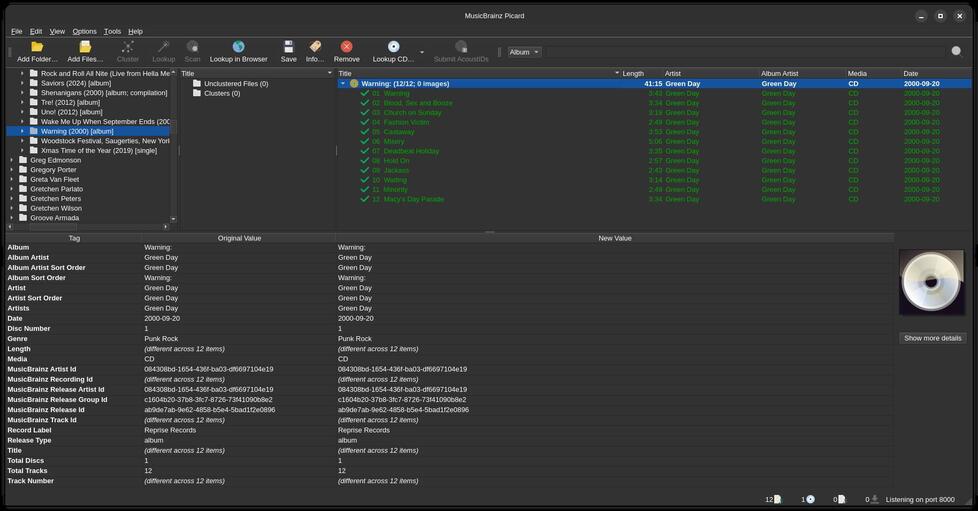Click the red Remove icon
This screenshot has width=978, height=511.
346,47
